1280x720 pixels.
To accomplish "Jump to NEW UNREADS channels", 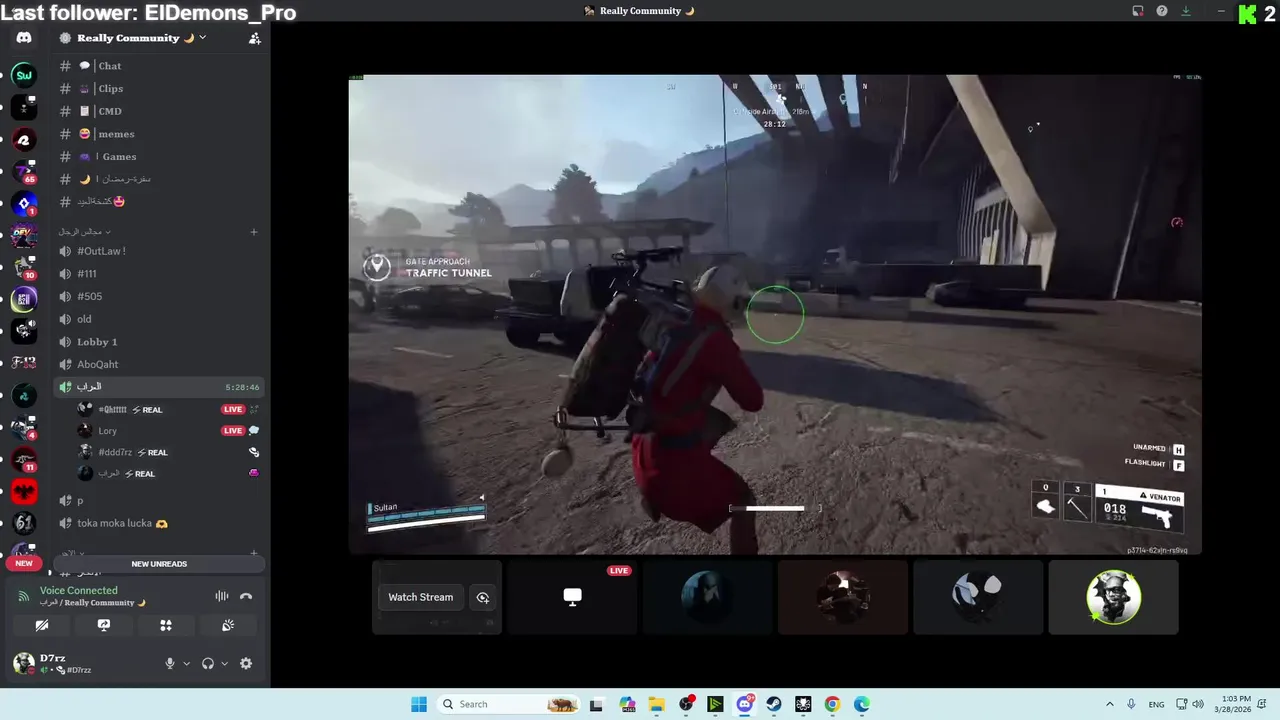I will click(159, 564).
